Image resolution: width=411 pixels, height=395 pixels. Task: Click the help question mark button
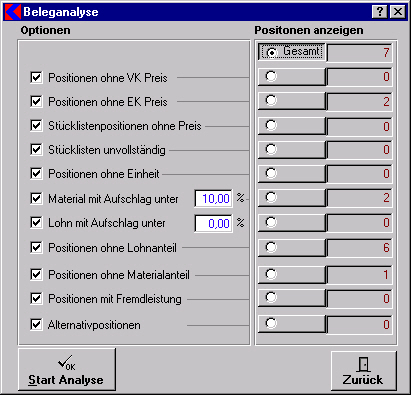click(379, 12)
